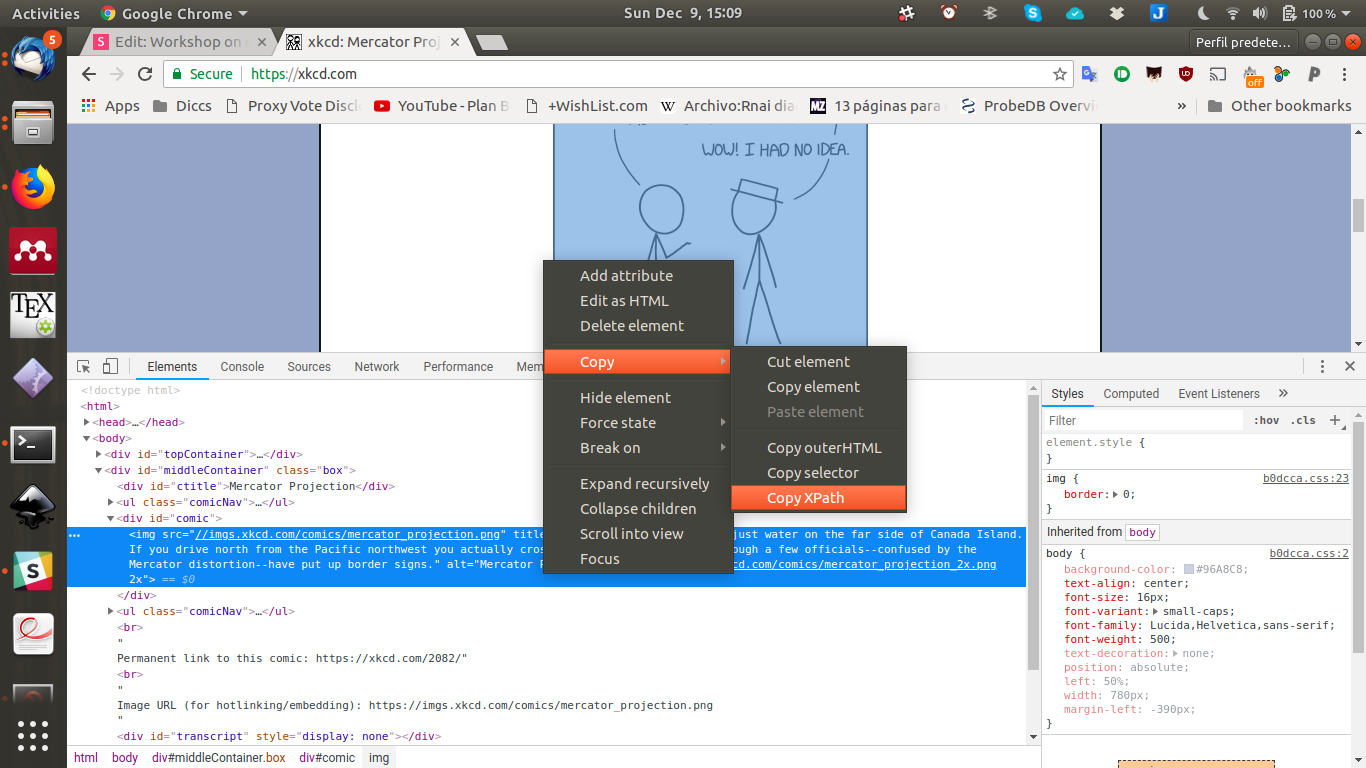Viewport: 1366px width, 768px height.
Task: Choose Scroll into view
Action: point(638,534)
